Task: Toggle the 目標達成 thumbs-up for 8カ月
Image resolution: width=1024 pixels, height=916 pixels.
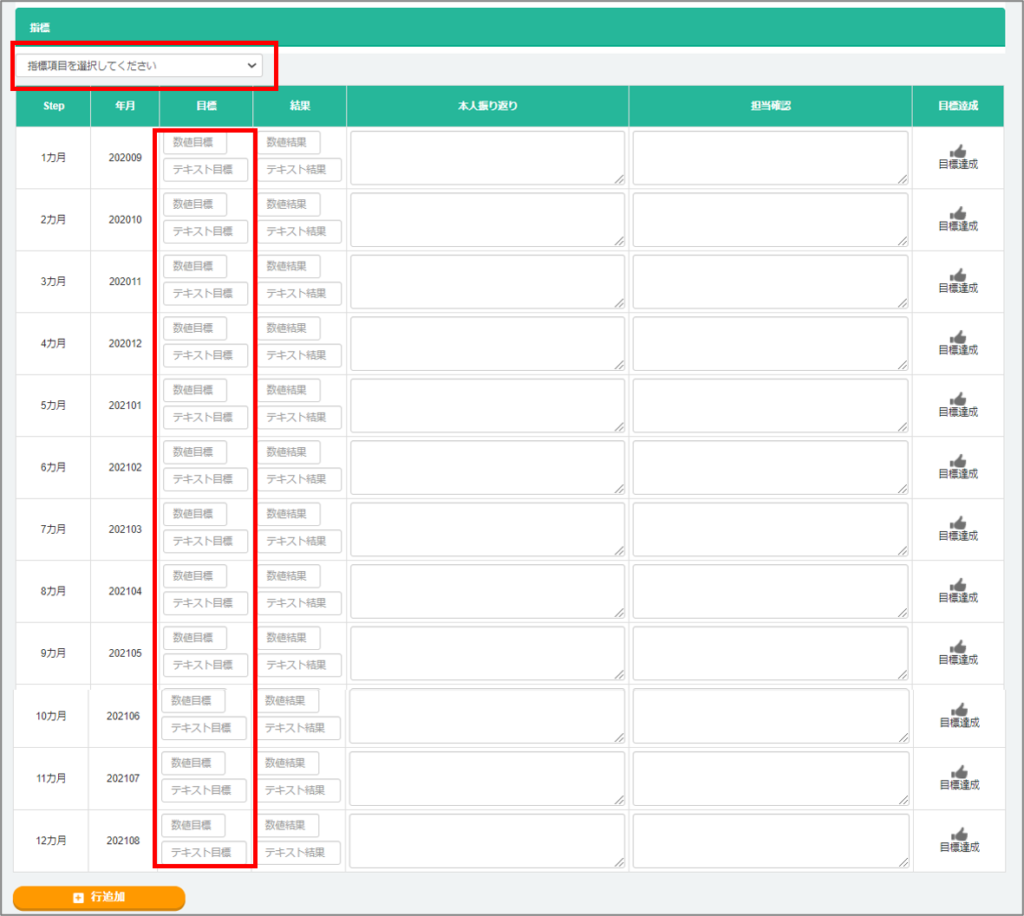Action: click(x=957, y=585)
